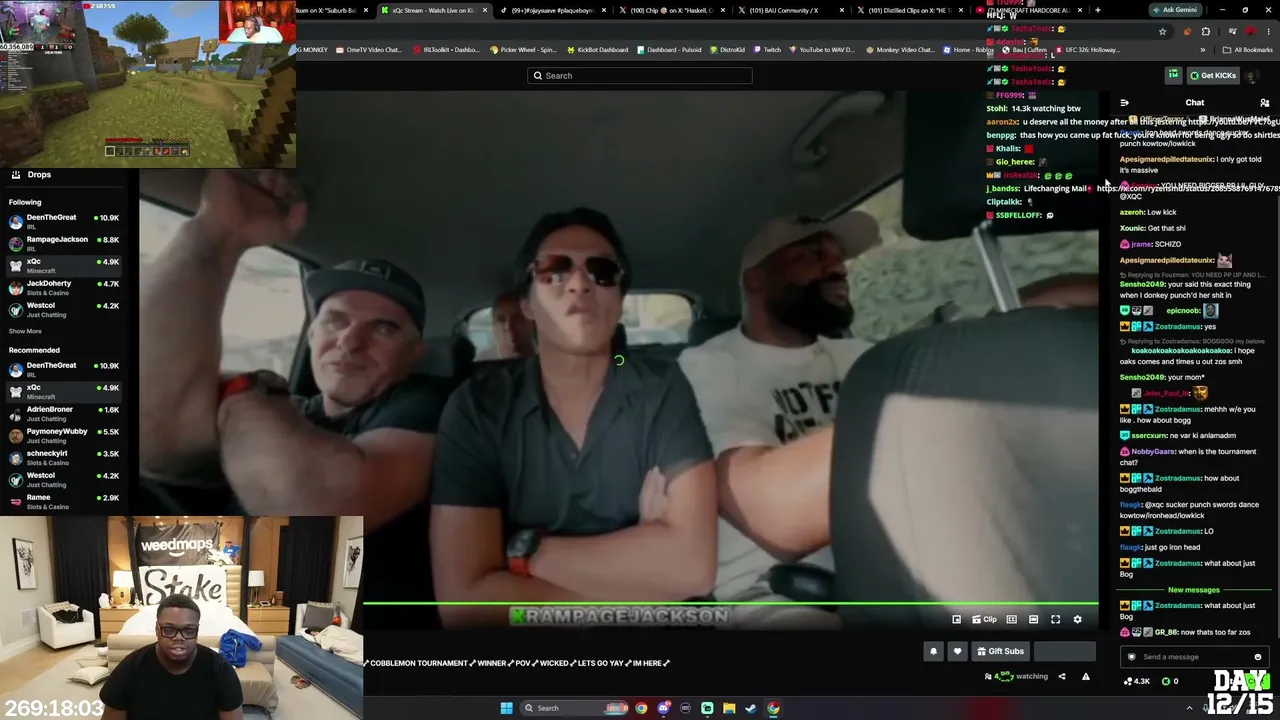Open the YouTube to WAV bookmark
Image resolution: width=1280 pixels, height=720 pixels.
(x=822, y=50)
